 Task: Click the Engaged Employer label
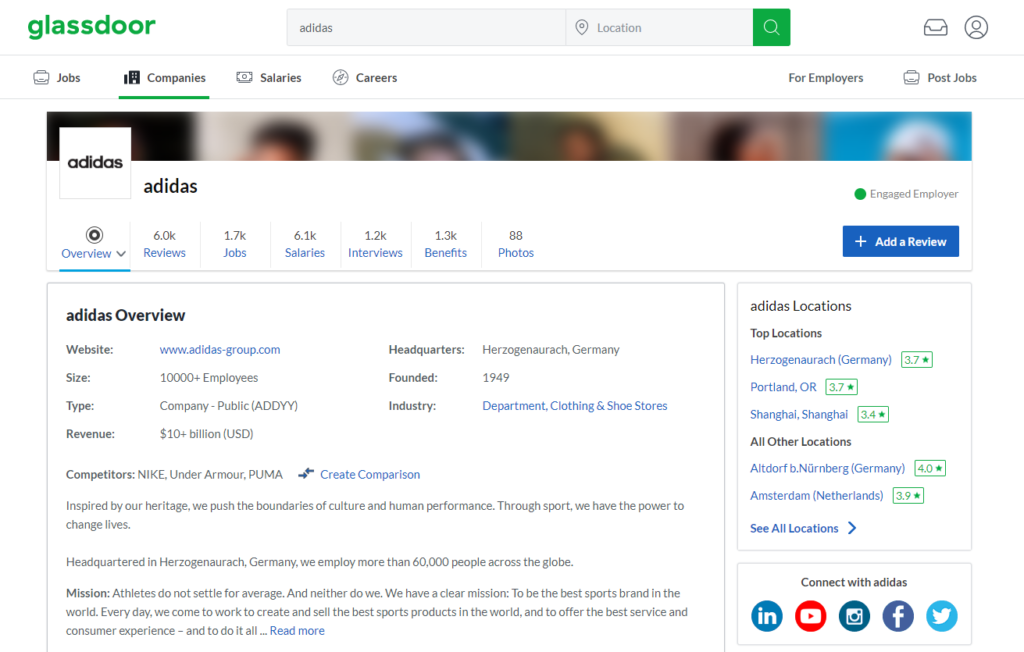coord(914,194)
